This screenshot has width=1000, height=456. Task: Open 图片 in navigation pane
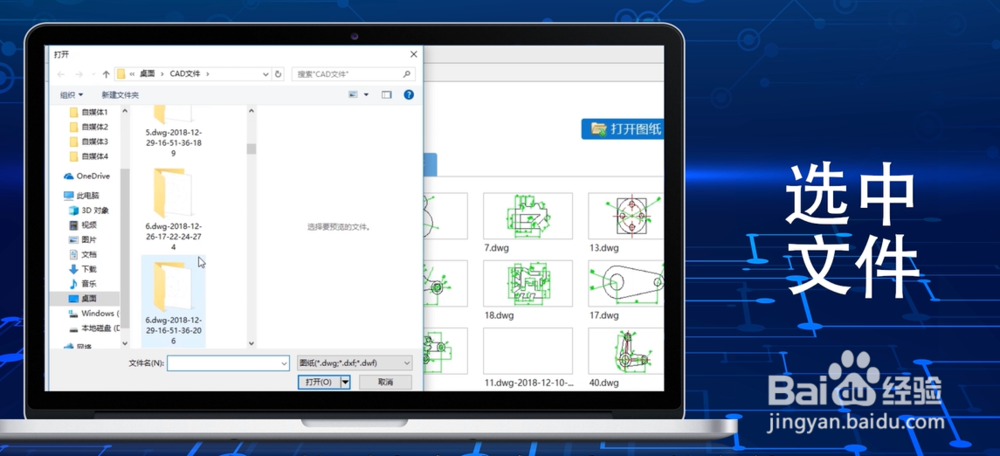[x=83, y=240]
